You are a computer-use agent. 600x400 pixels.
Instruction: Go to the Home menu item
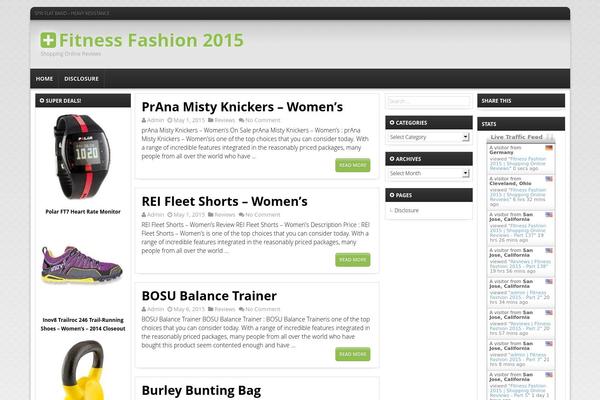tap(44, 78)
